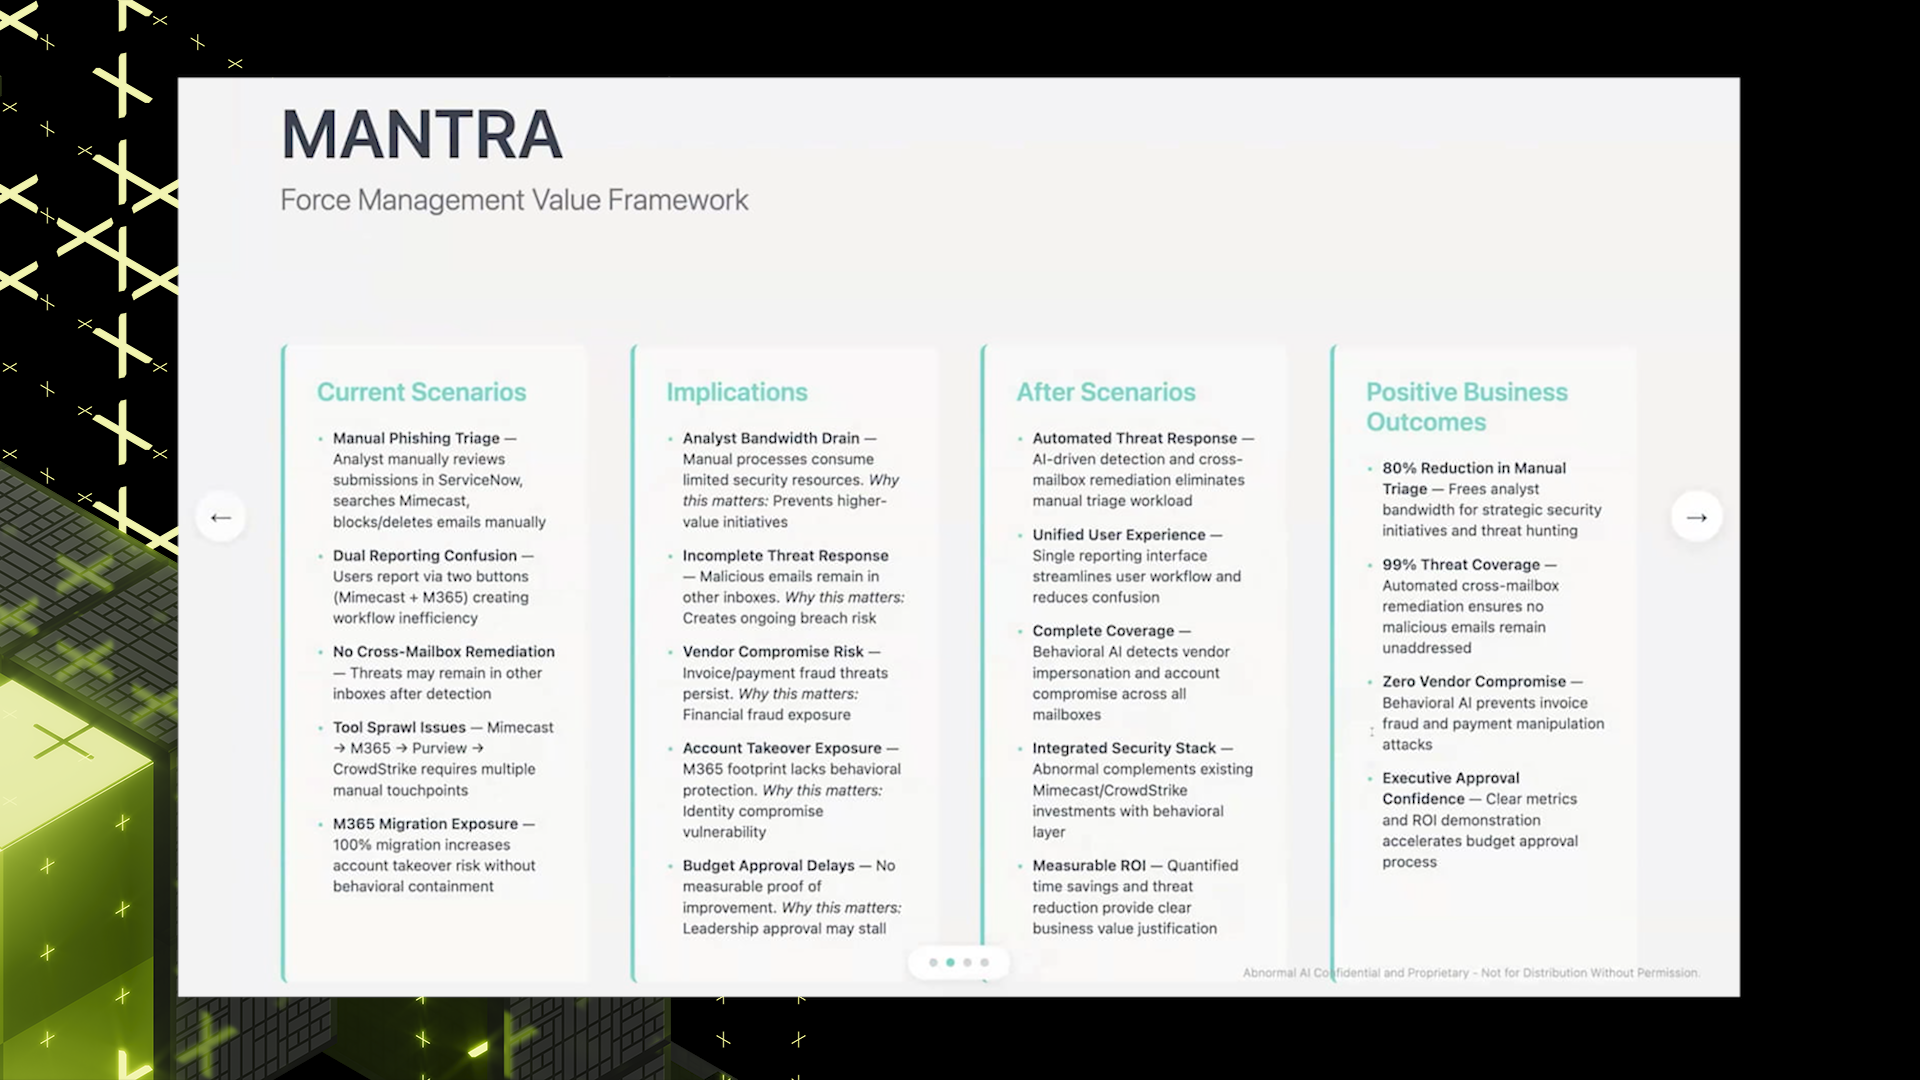Click 'Complete Coverage' bullet title
1920x1080 pixels.
pos(1103,631)
